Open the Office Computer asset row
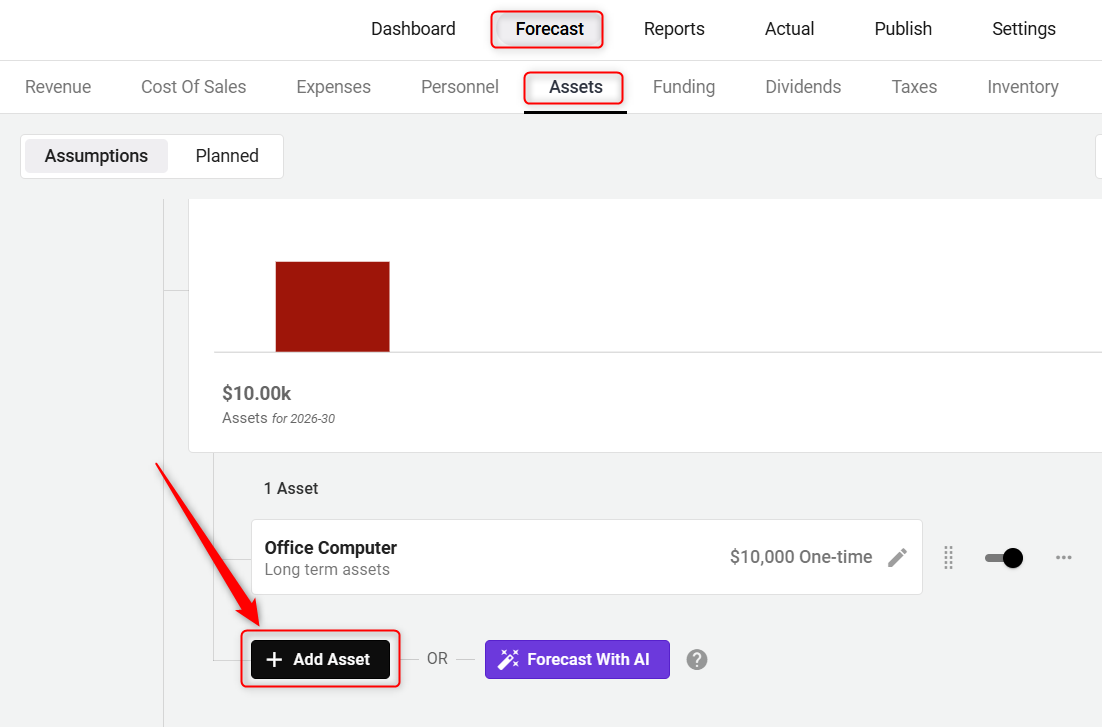1102x727 pixels. 587,557
